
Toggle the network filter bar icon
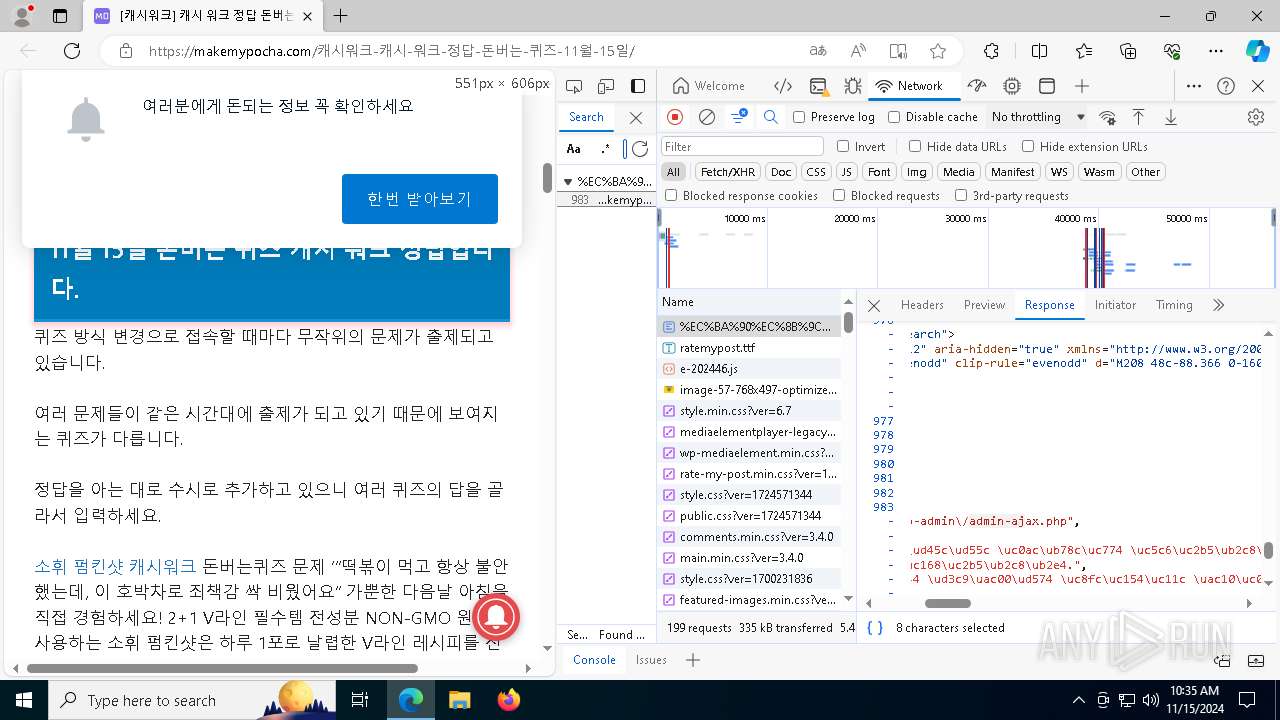pos(739,117)
